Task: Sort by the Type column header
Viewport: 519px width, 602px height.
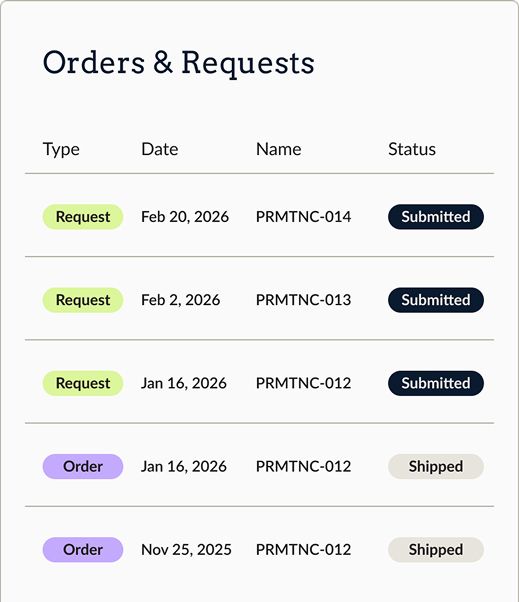Action: (61, 150)
